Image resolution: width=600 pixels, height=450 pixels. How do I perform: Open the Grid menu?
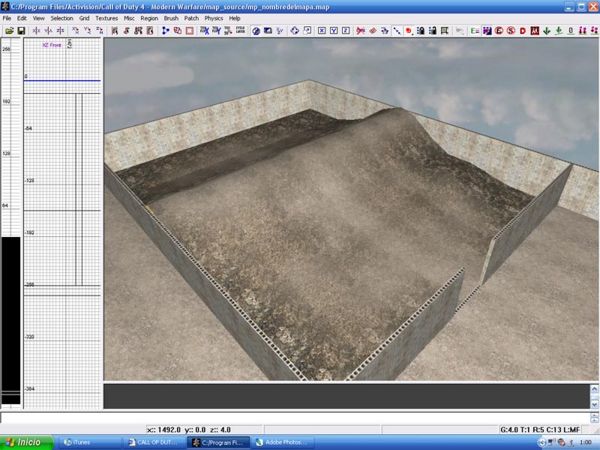[84, 18]
